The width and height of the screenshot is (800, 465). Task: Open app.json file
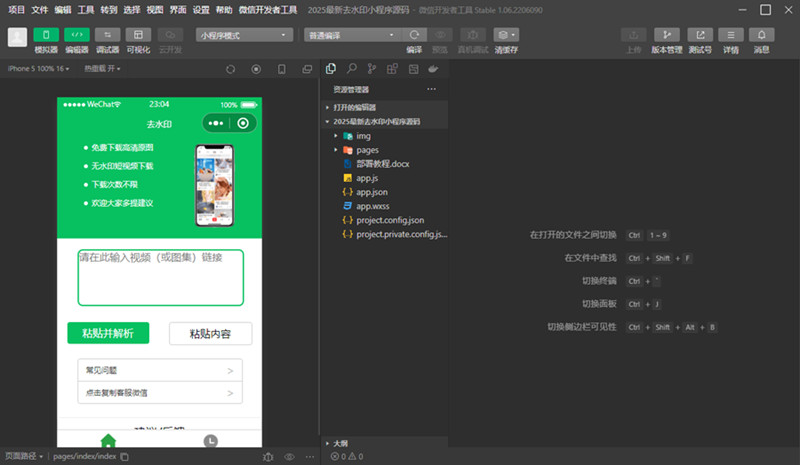click(x=385, y=192)
